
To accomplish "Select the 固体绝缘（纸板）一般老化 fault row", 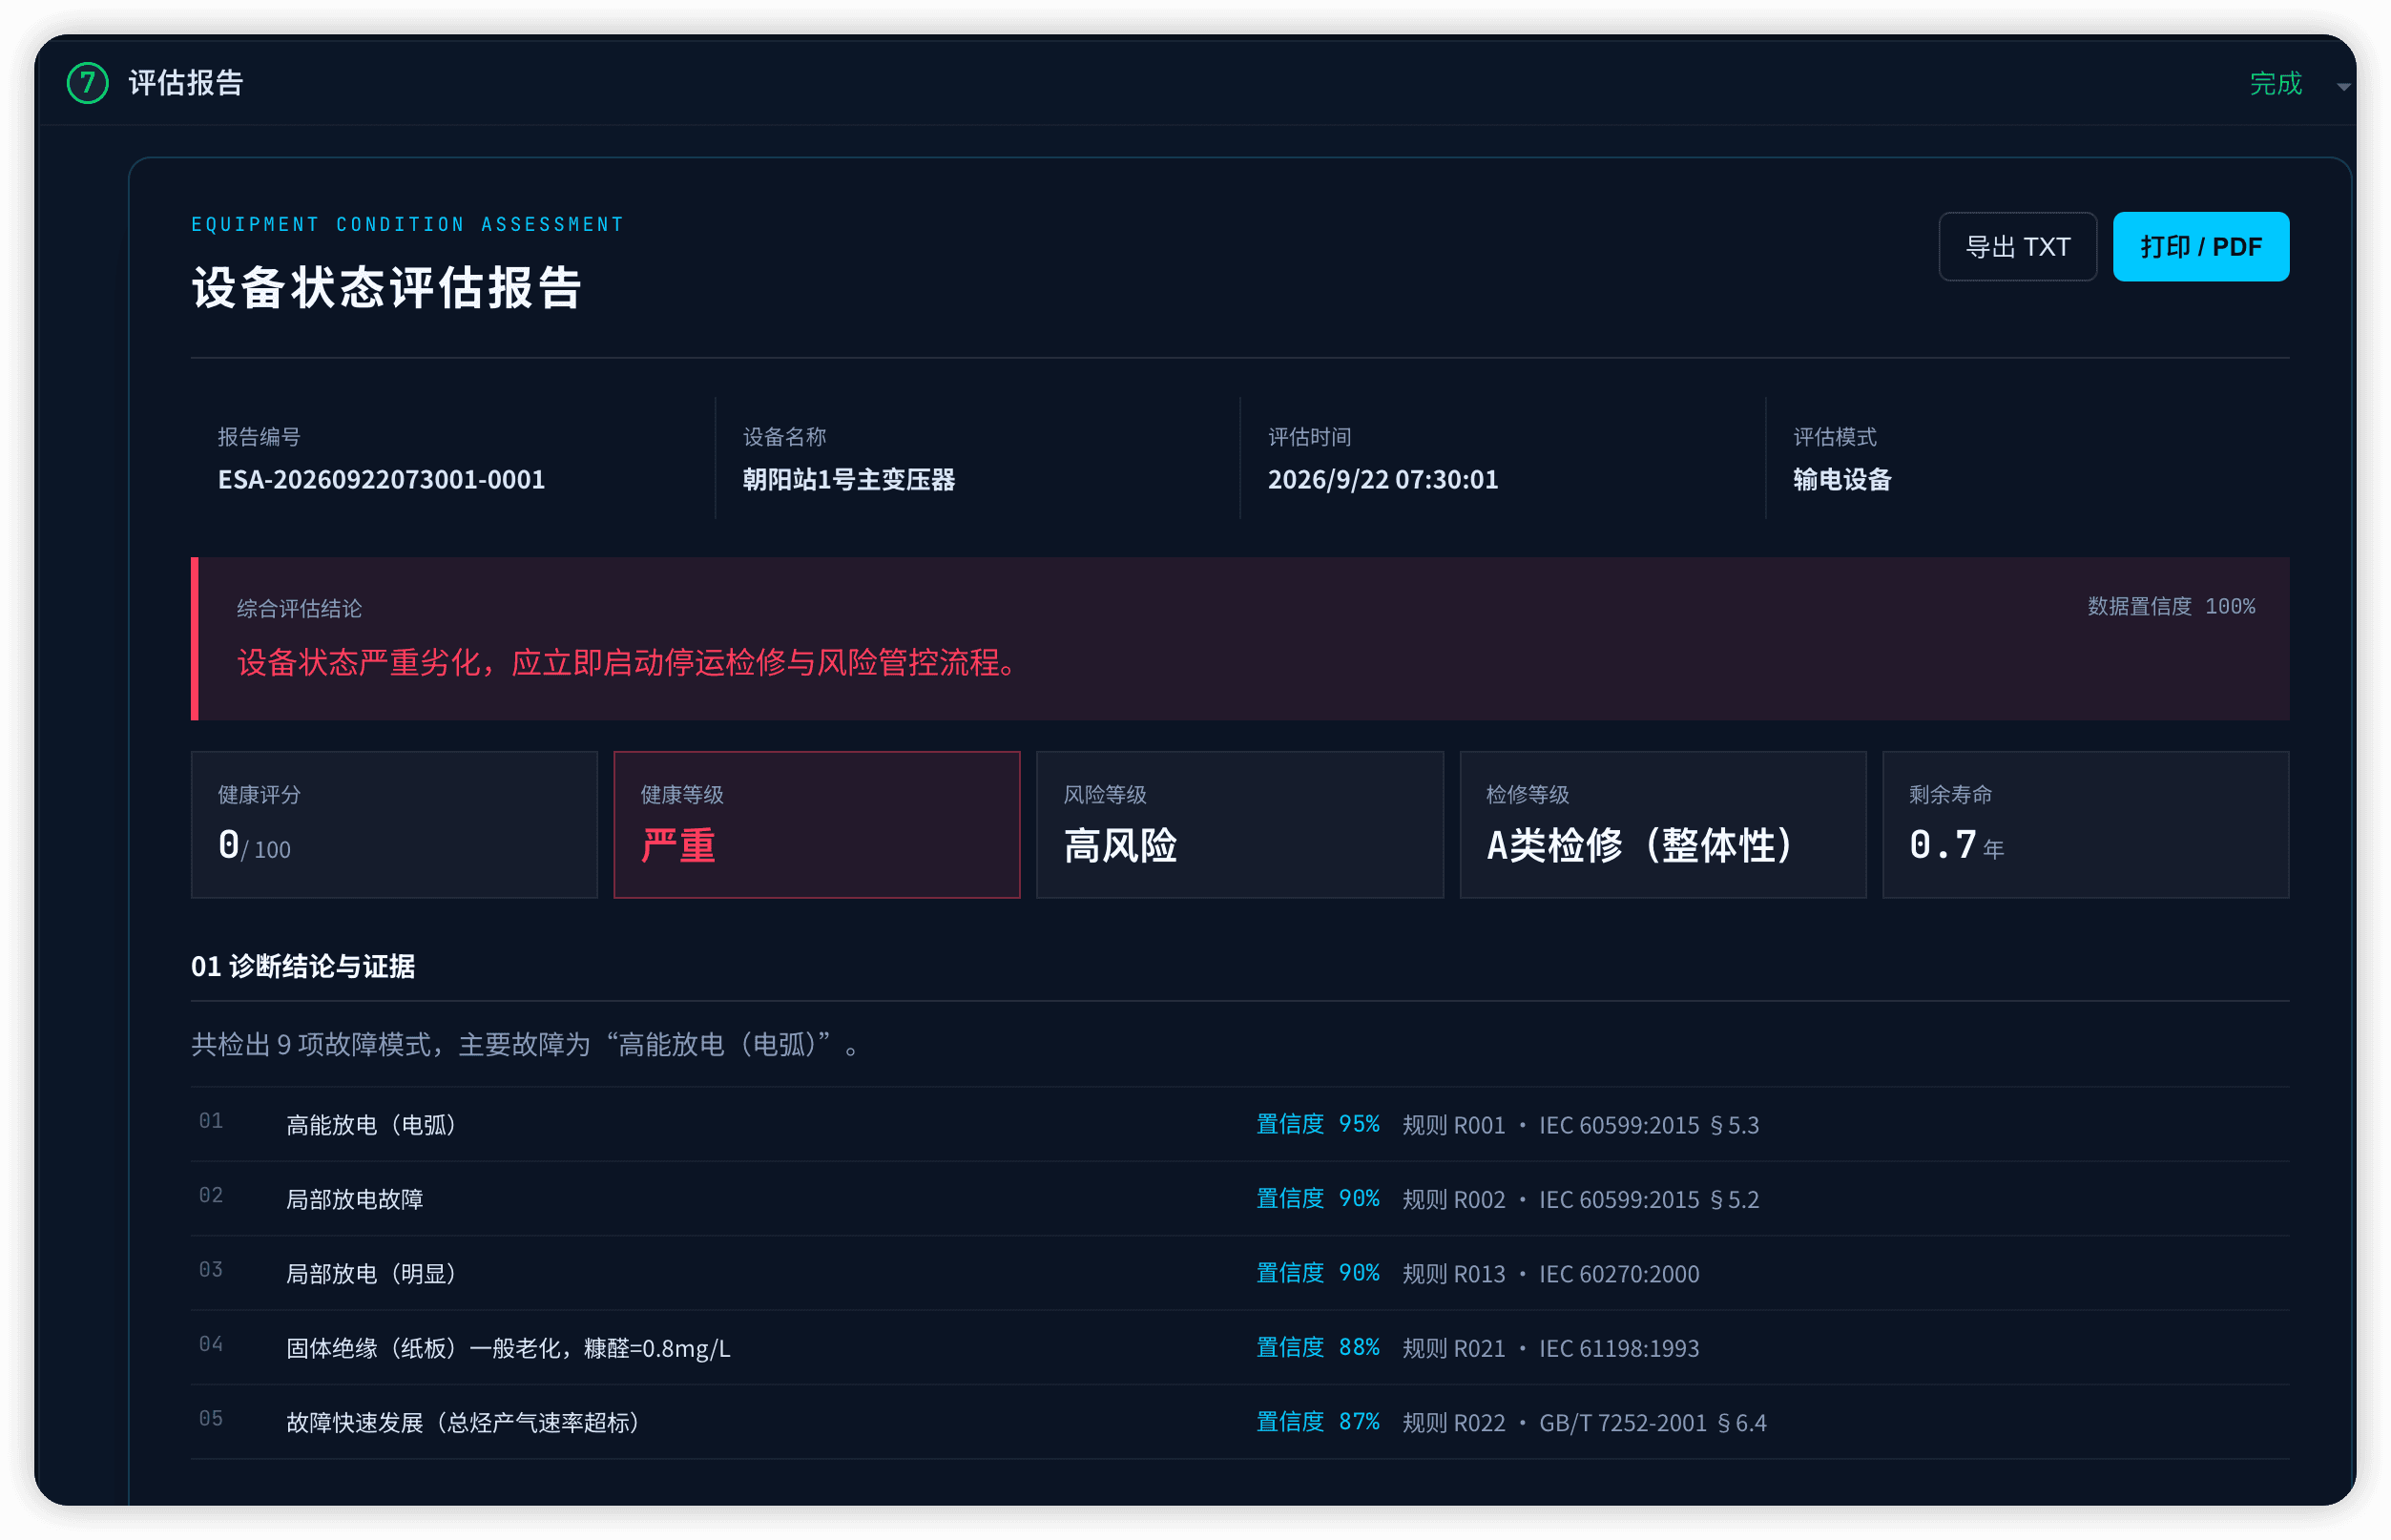I will (x=1240, y=1347).
